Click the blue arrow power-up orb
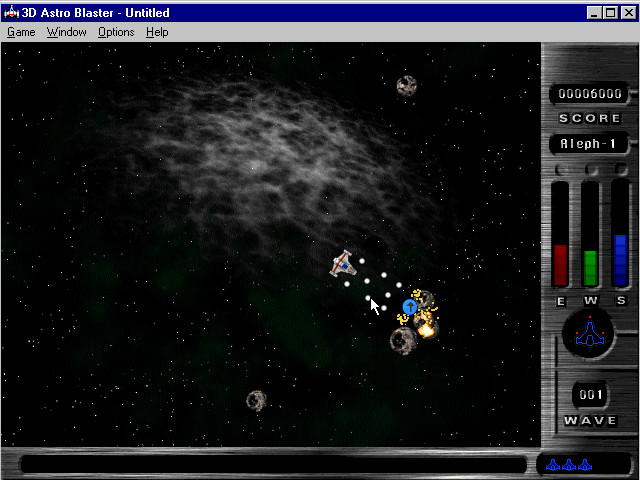The width and height of the screenshot is (640, 480). (410, 307)
